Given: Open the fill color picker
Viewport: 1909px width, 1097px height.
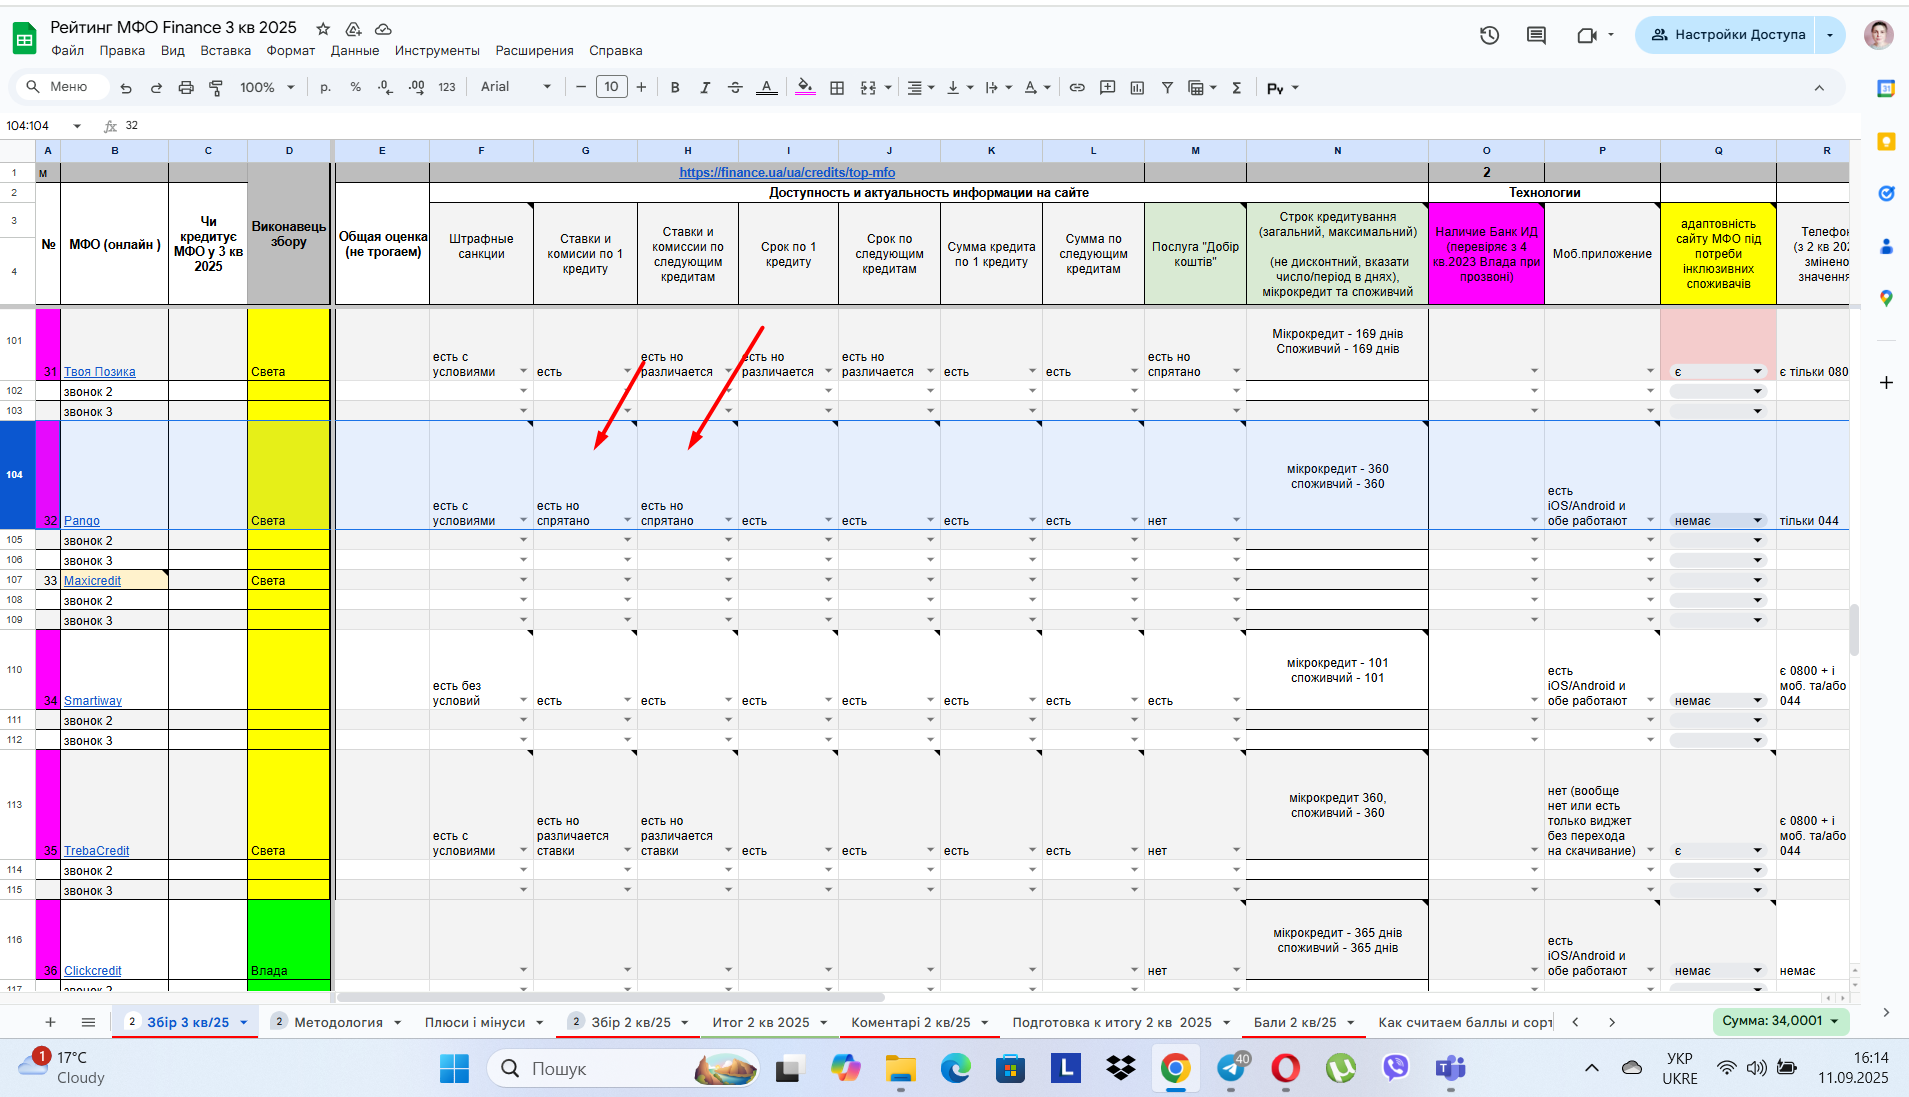Looking at the screenshot, I should (x=805, y=88).
